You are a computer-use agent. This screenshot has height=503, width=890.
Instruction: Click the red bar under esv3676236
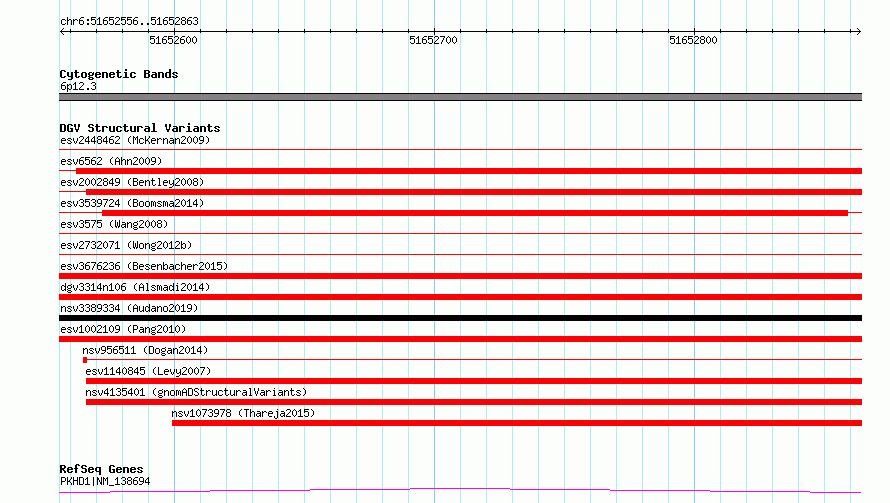(460, 276)
